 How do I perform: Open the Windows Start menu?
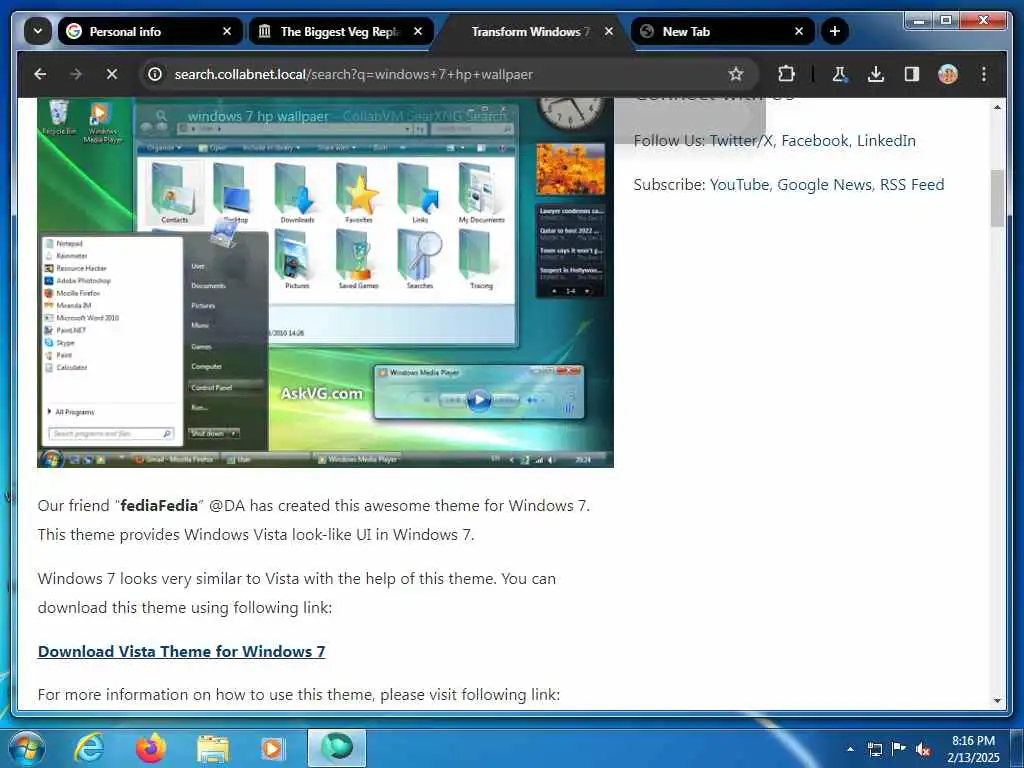pos(27,748)
